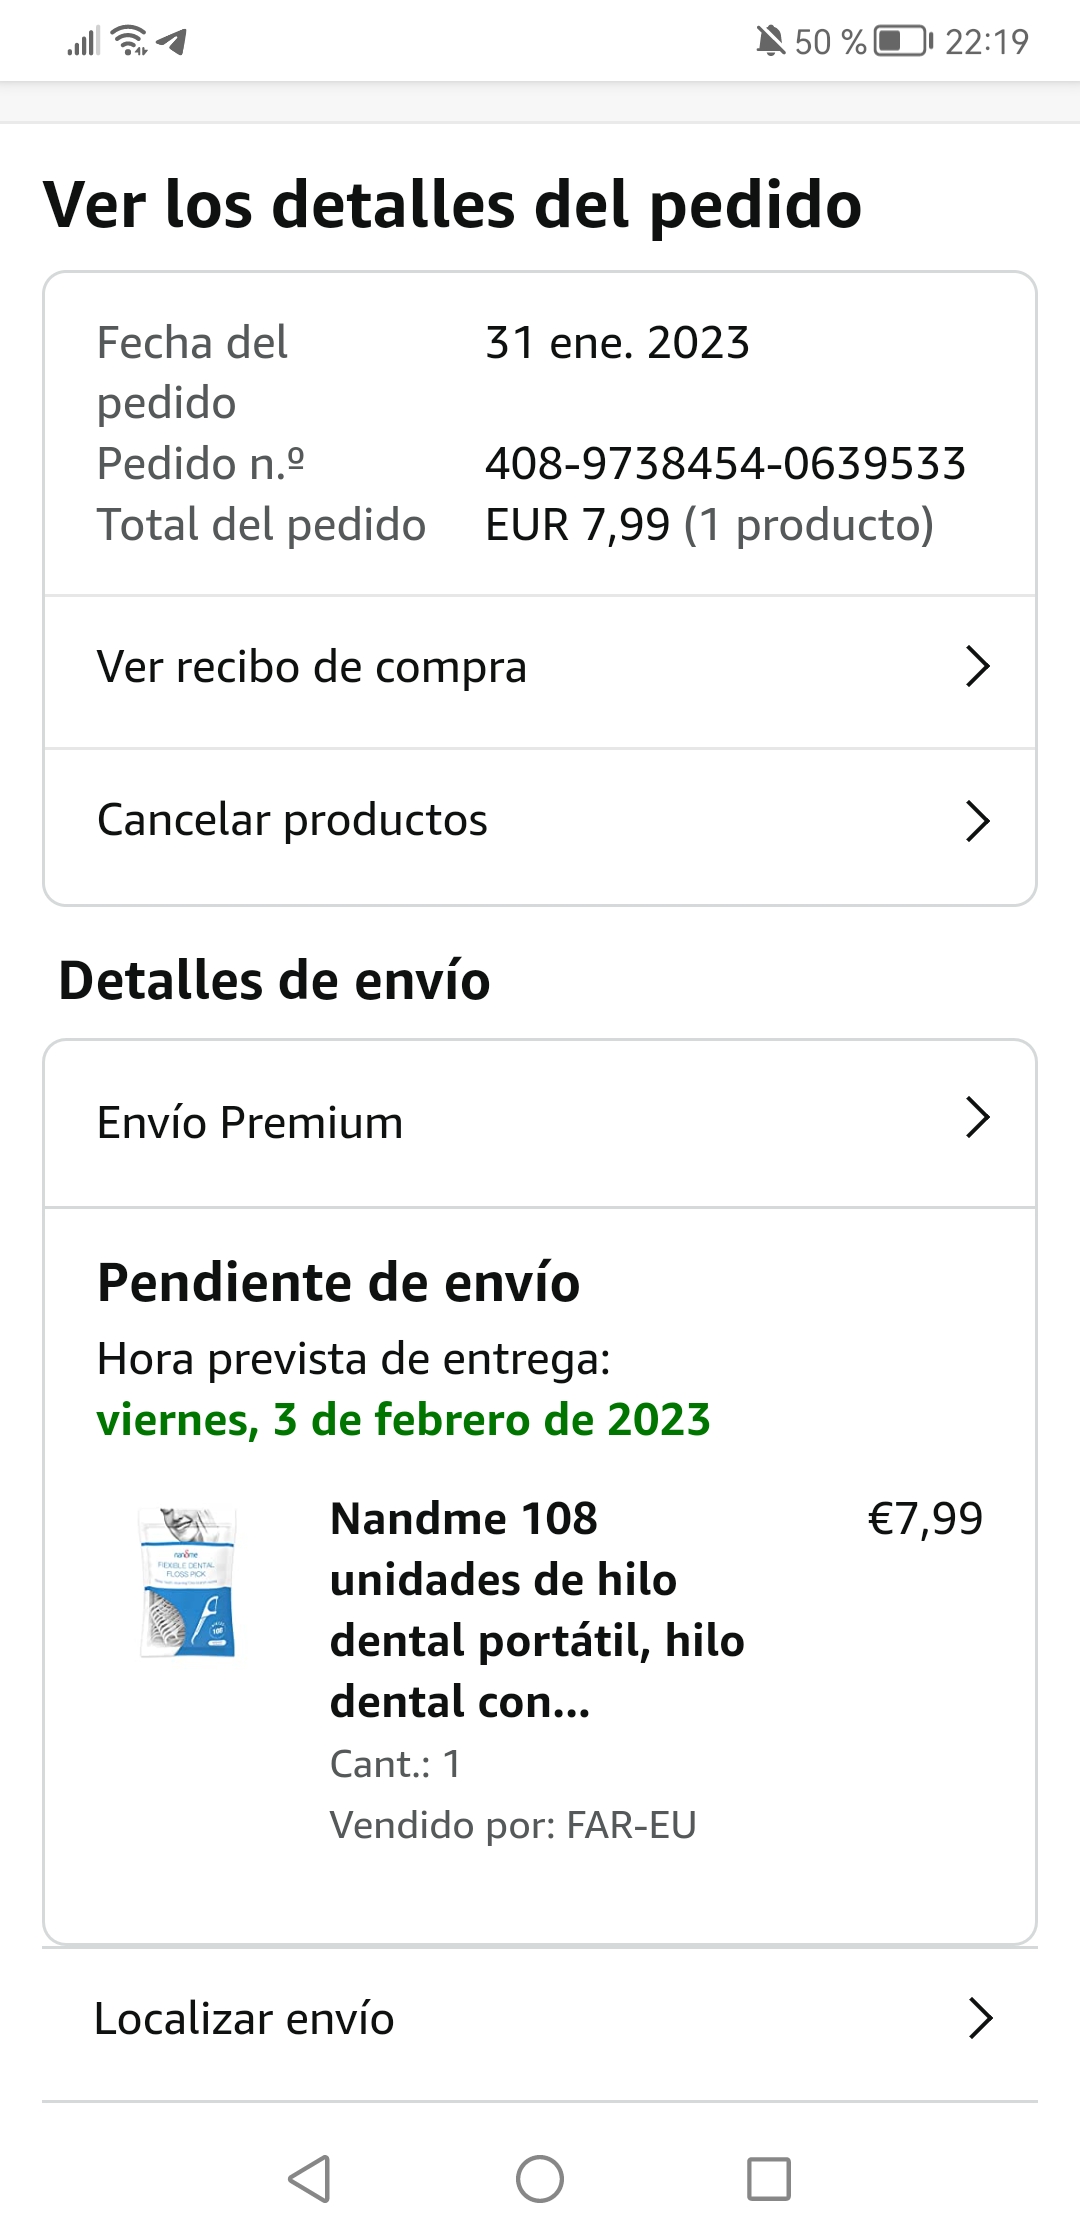Tap order number 408-9738454-0639533
This screenshot has width=1080, height=2240.
(x=725, y=463)
